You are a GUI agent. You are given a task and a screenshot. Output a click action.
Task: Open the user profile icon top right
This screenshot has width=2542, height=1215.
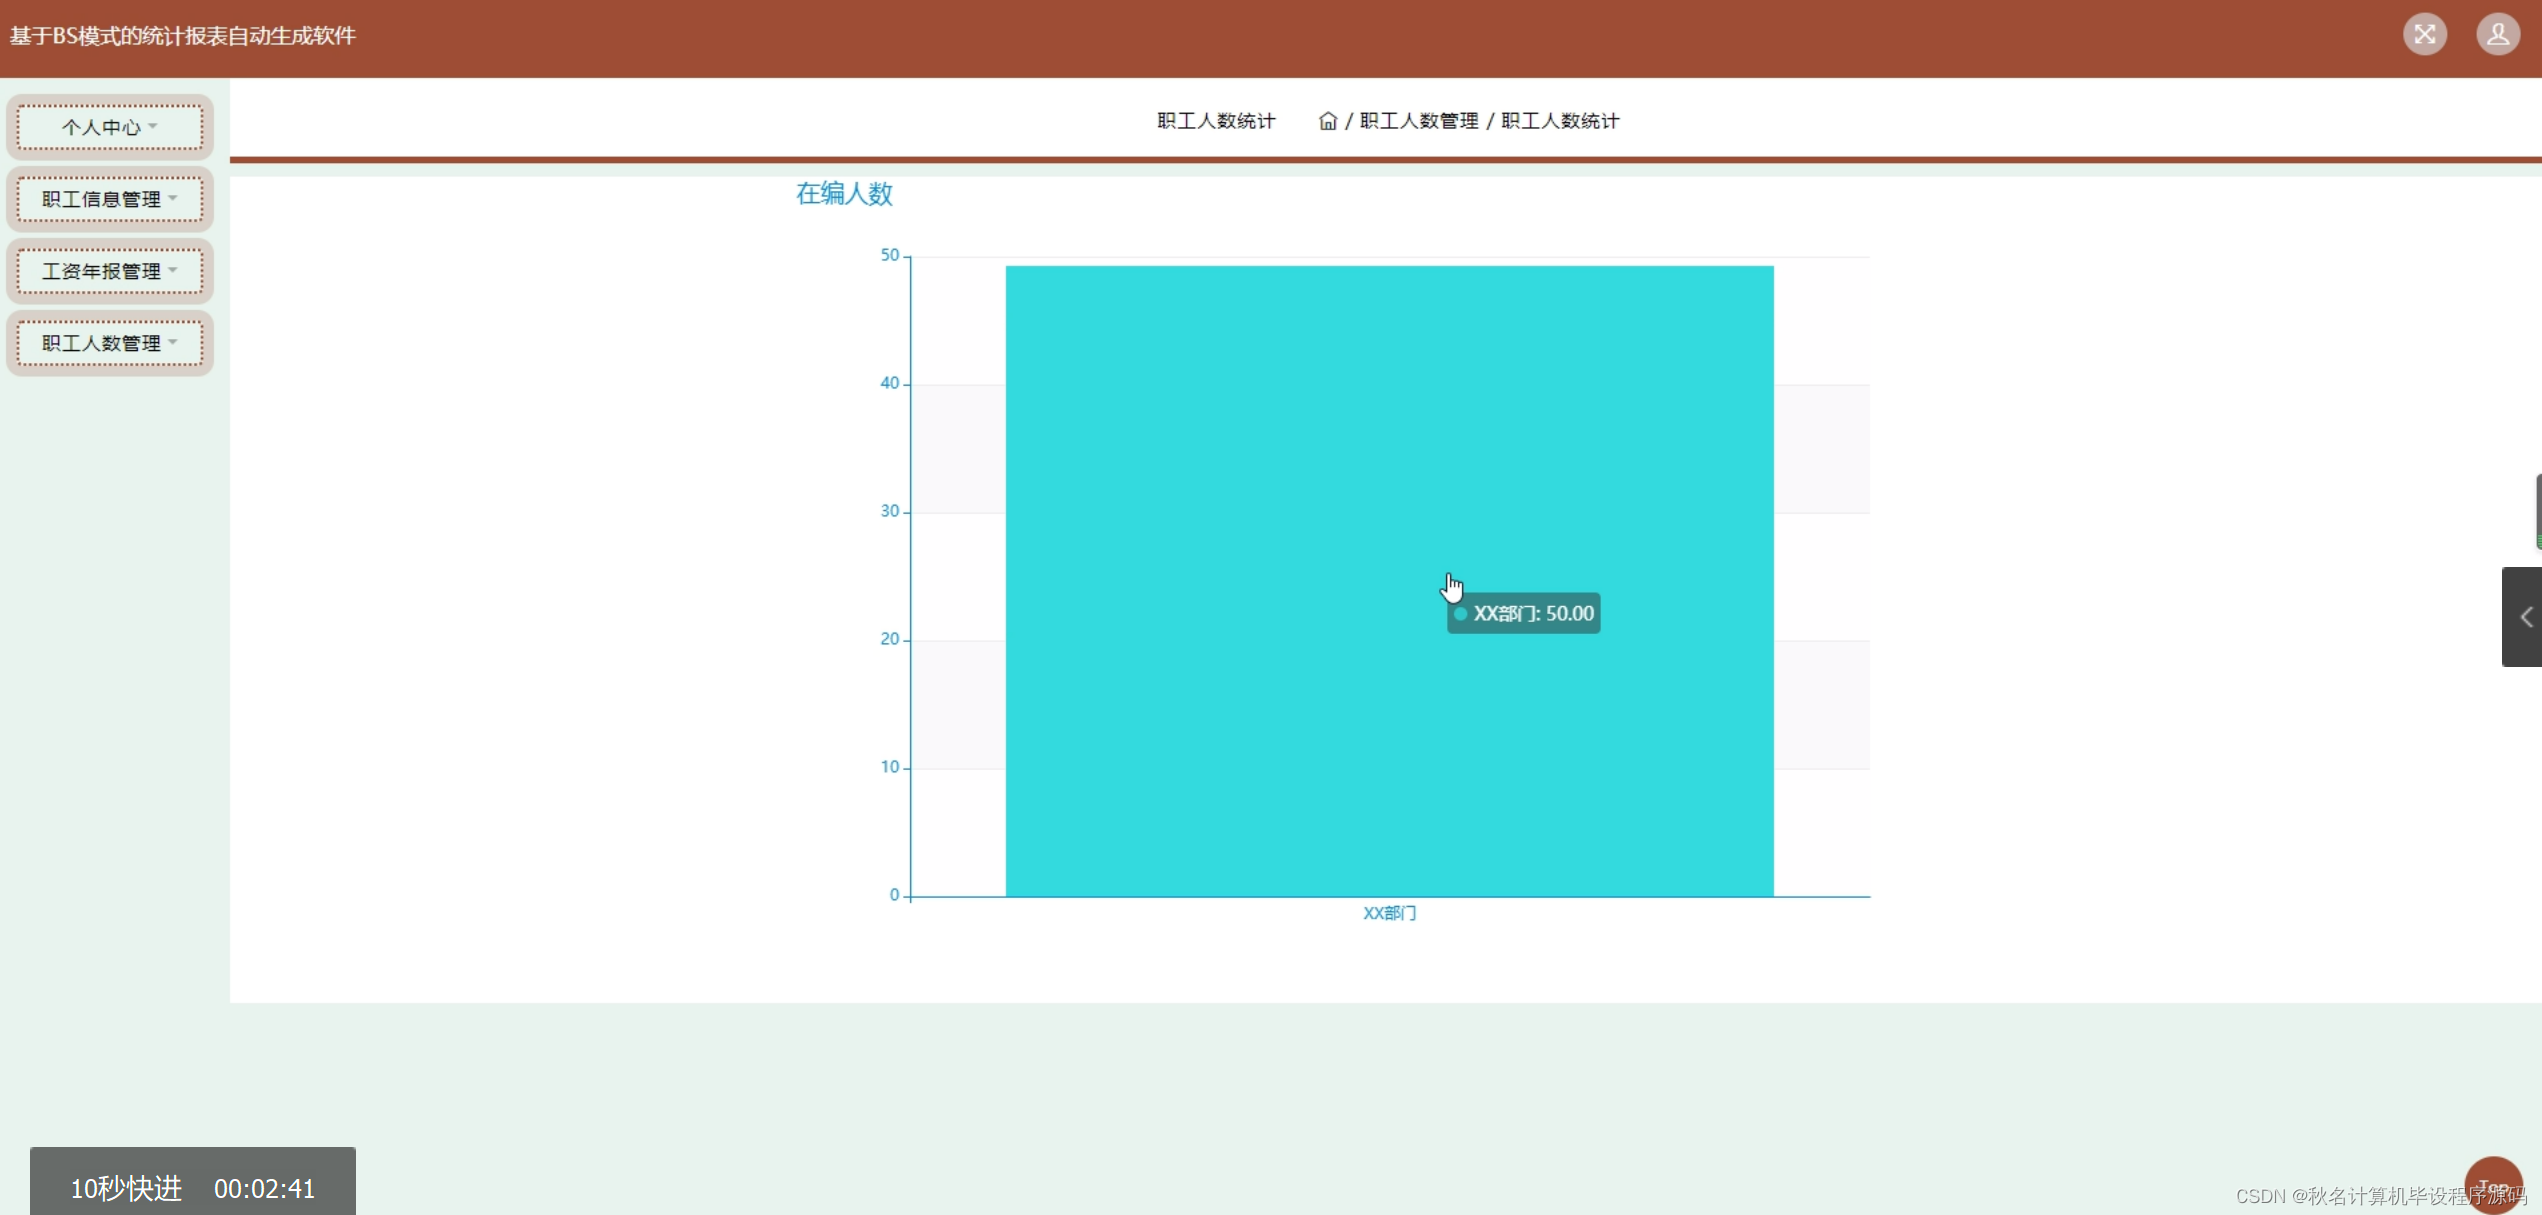[2497, 34]
